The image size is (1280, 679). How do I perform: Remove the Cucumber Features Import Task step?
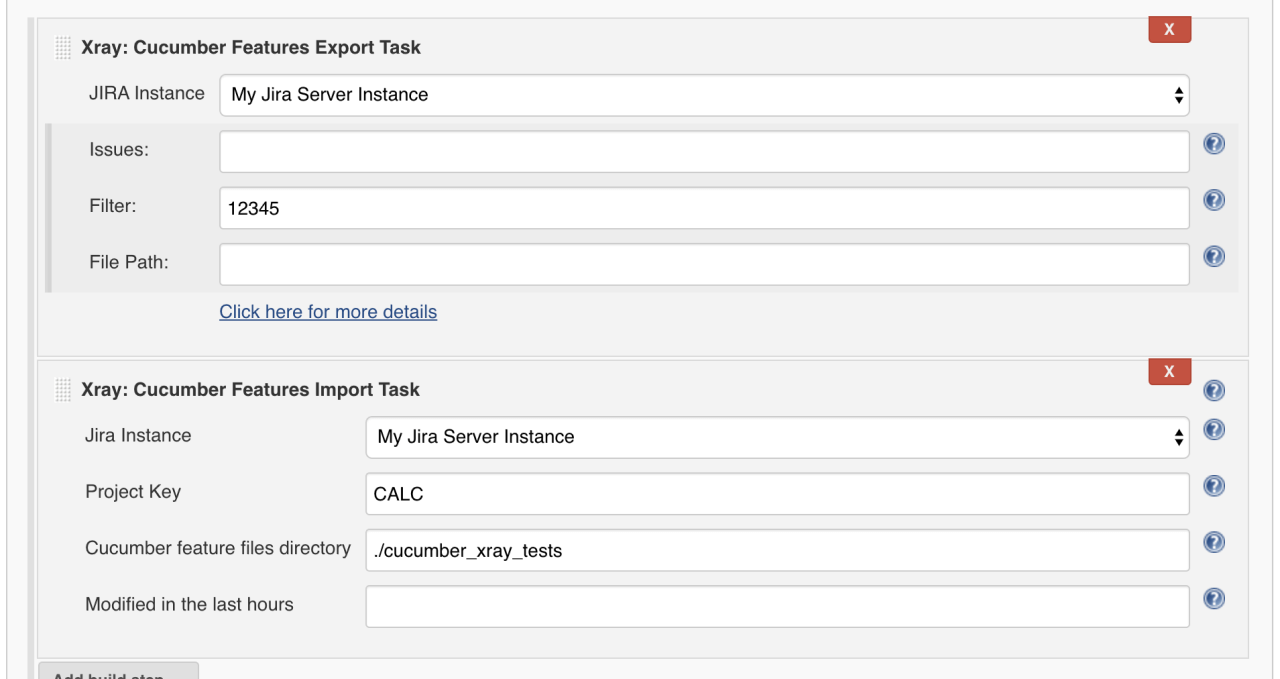(x=1169, y=371)
